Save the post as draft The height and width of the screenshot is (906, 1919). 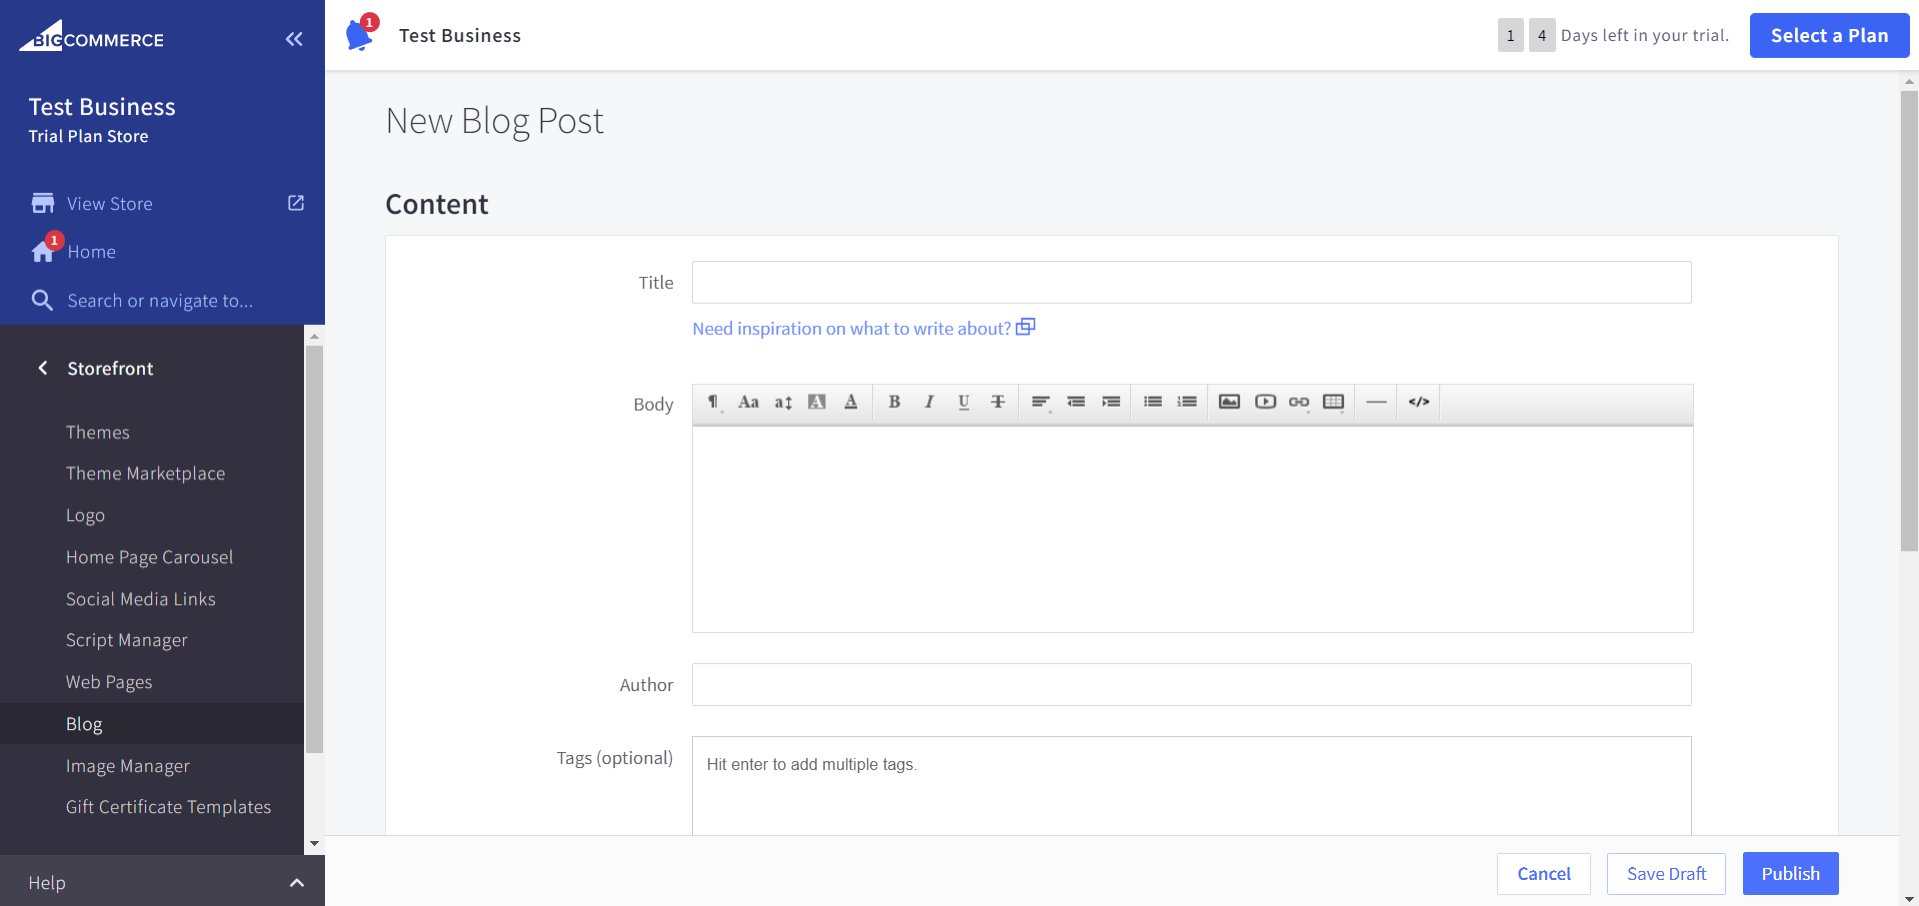[1666, 874]
